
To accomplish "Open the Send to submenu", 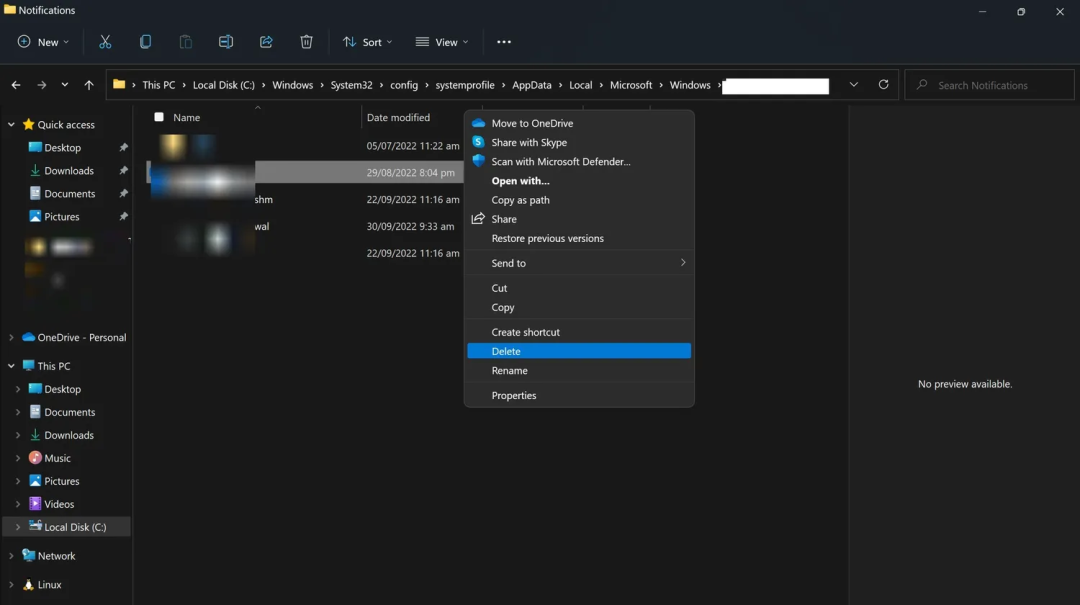I will [x=509, y=263].
